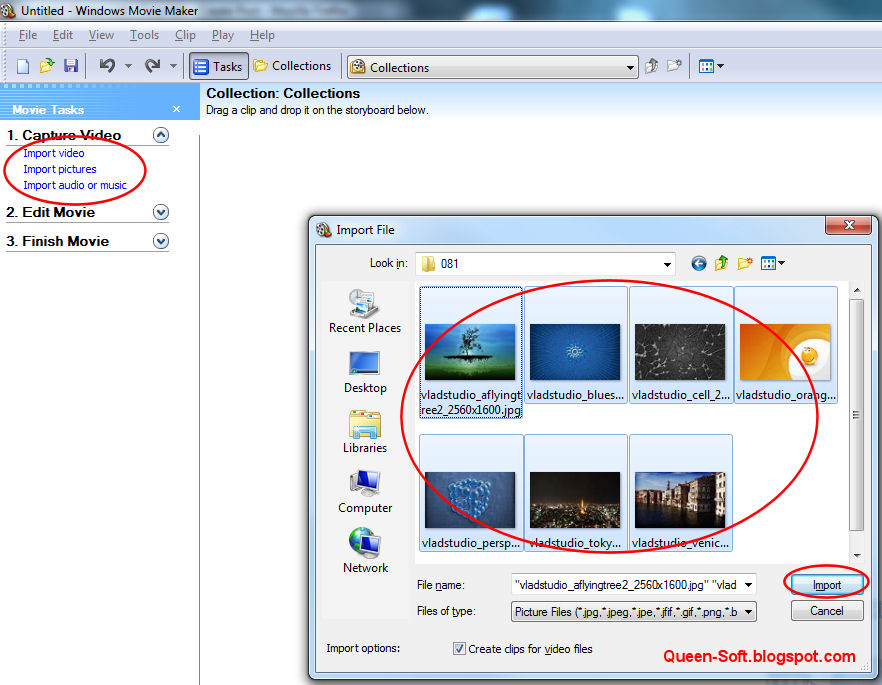Show the Collections pane button
This screenshot has height=685, width=882.
(292, 66)
